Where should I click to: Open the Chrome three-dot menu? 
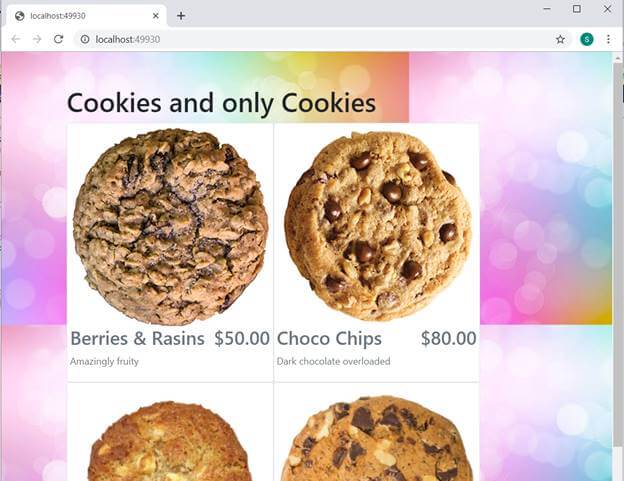coord(608,39)
